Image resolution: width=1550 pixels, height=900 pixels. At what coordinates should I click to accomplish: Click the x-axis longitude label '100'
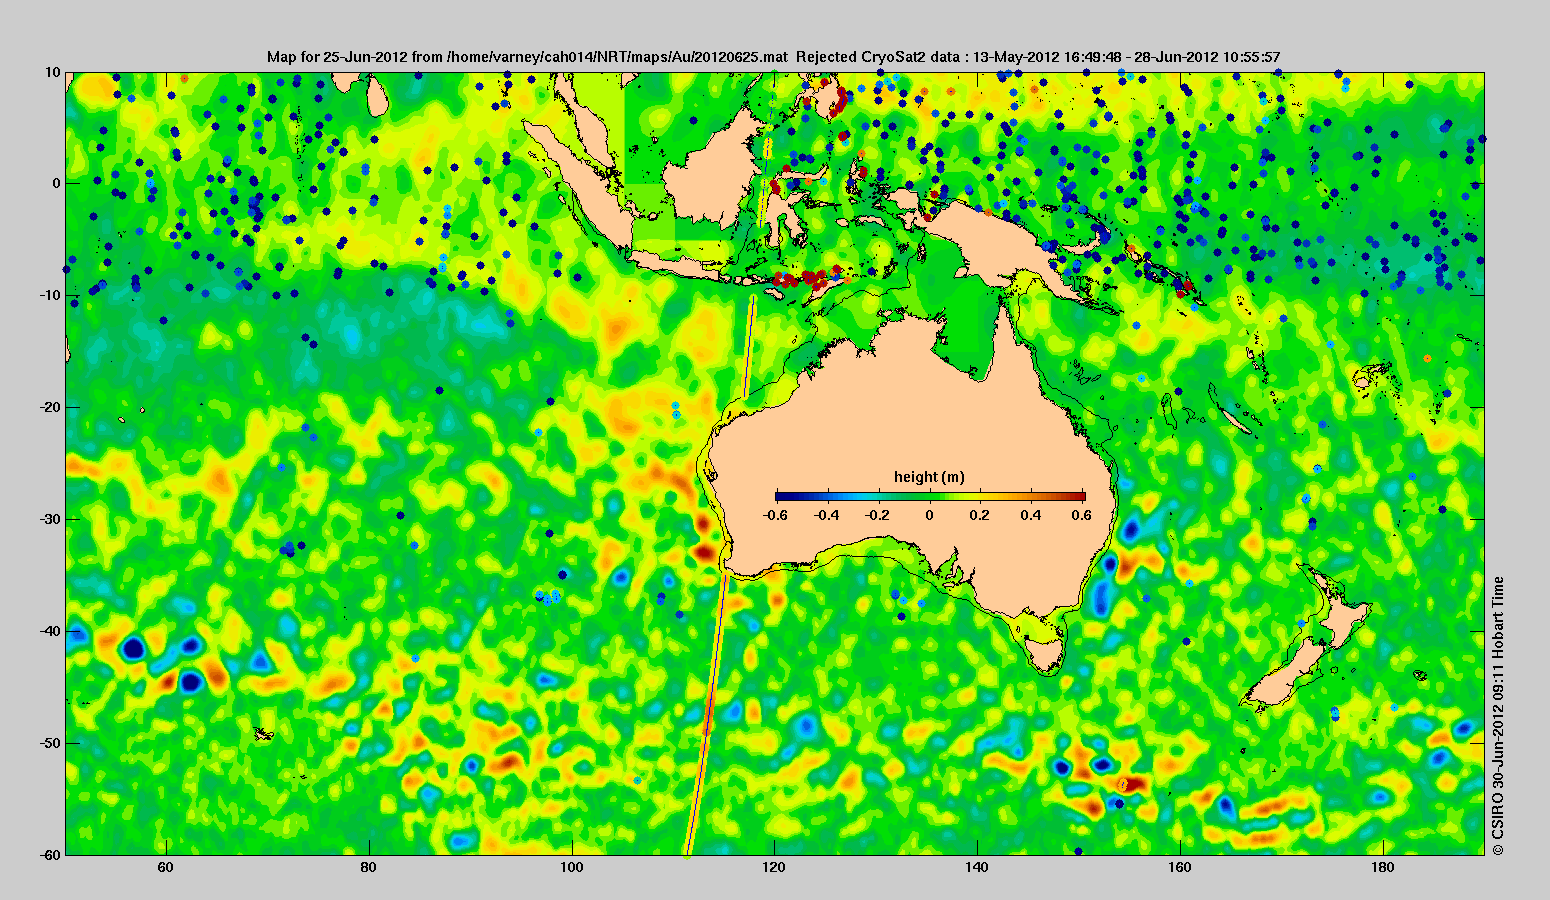572,868
